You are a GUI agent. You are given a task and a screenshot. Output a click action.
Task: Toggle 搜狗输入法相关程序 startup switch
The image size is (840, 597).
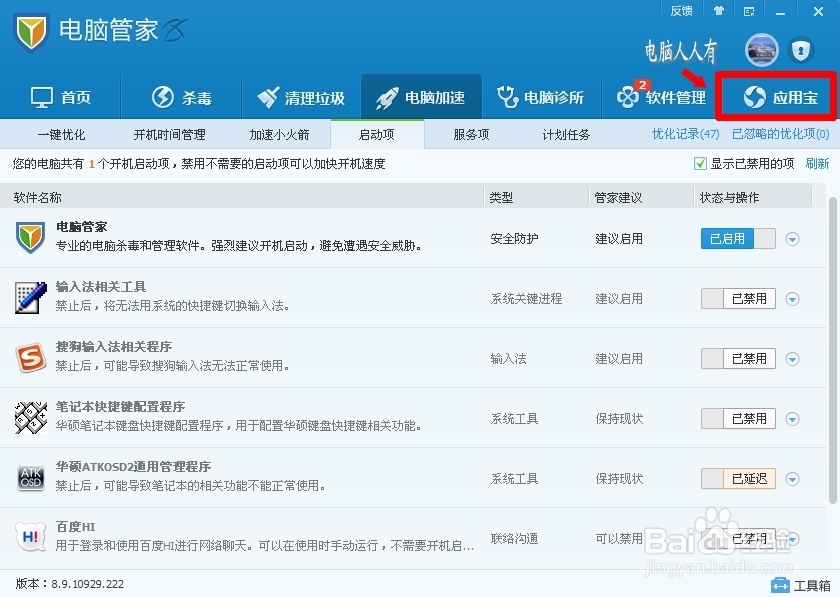point(738,359)
